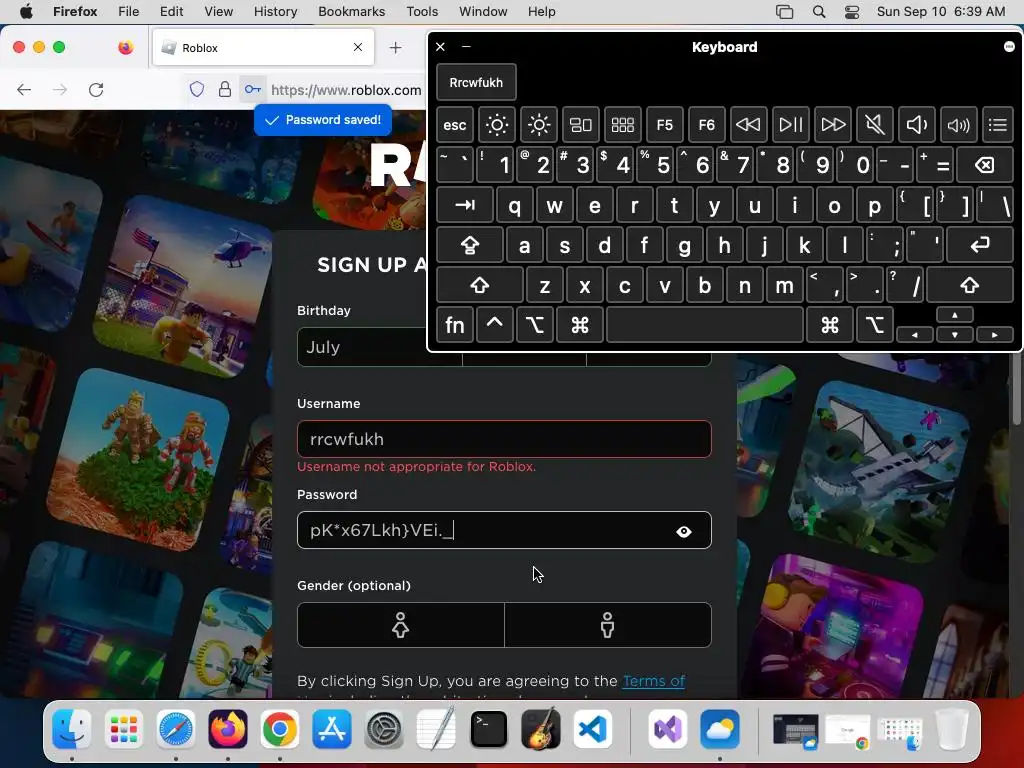This screenshot has width=1024, height=768.
Task: Tap the space bar key
Action: click(x=705, y=325)
